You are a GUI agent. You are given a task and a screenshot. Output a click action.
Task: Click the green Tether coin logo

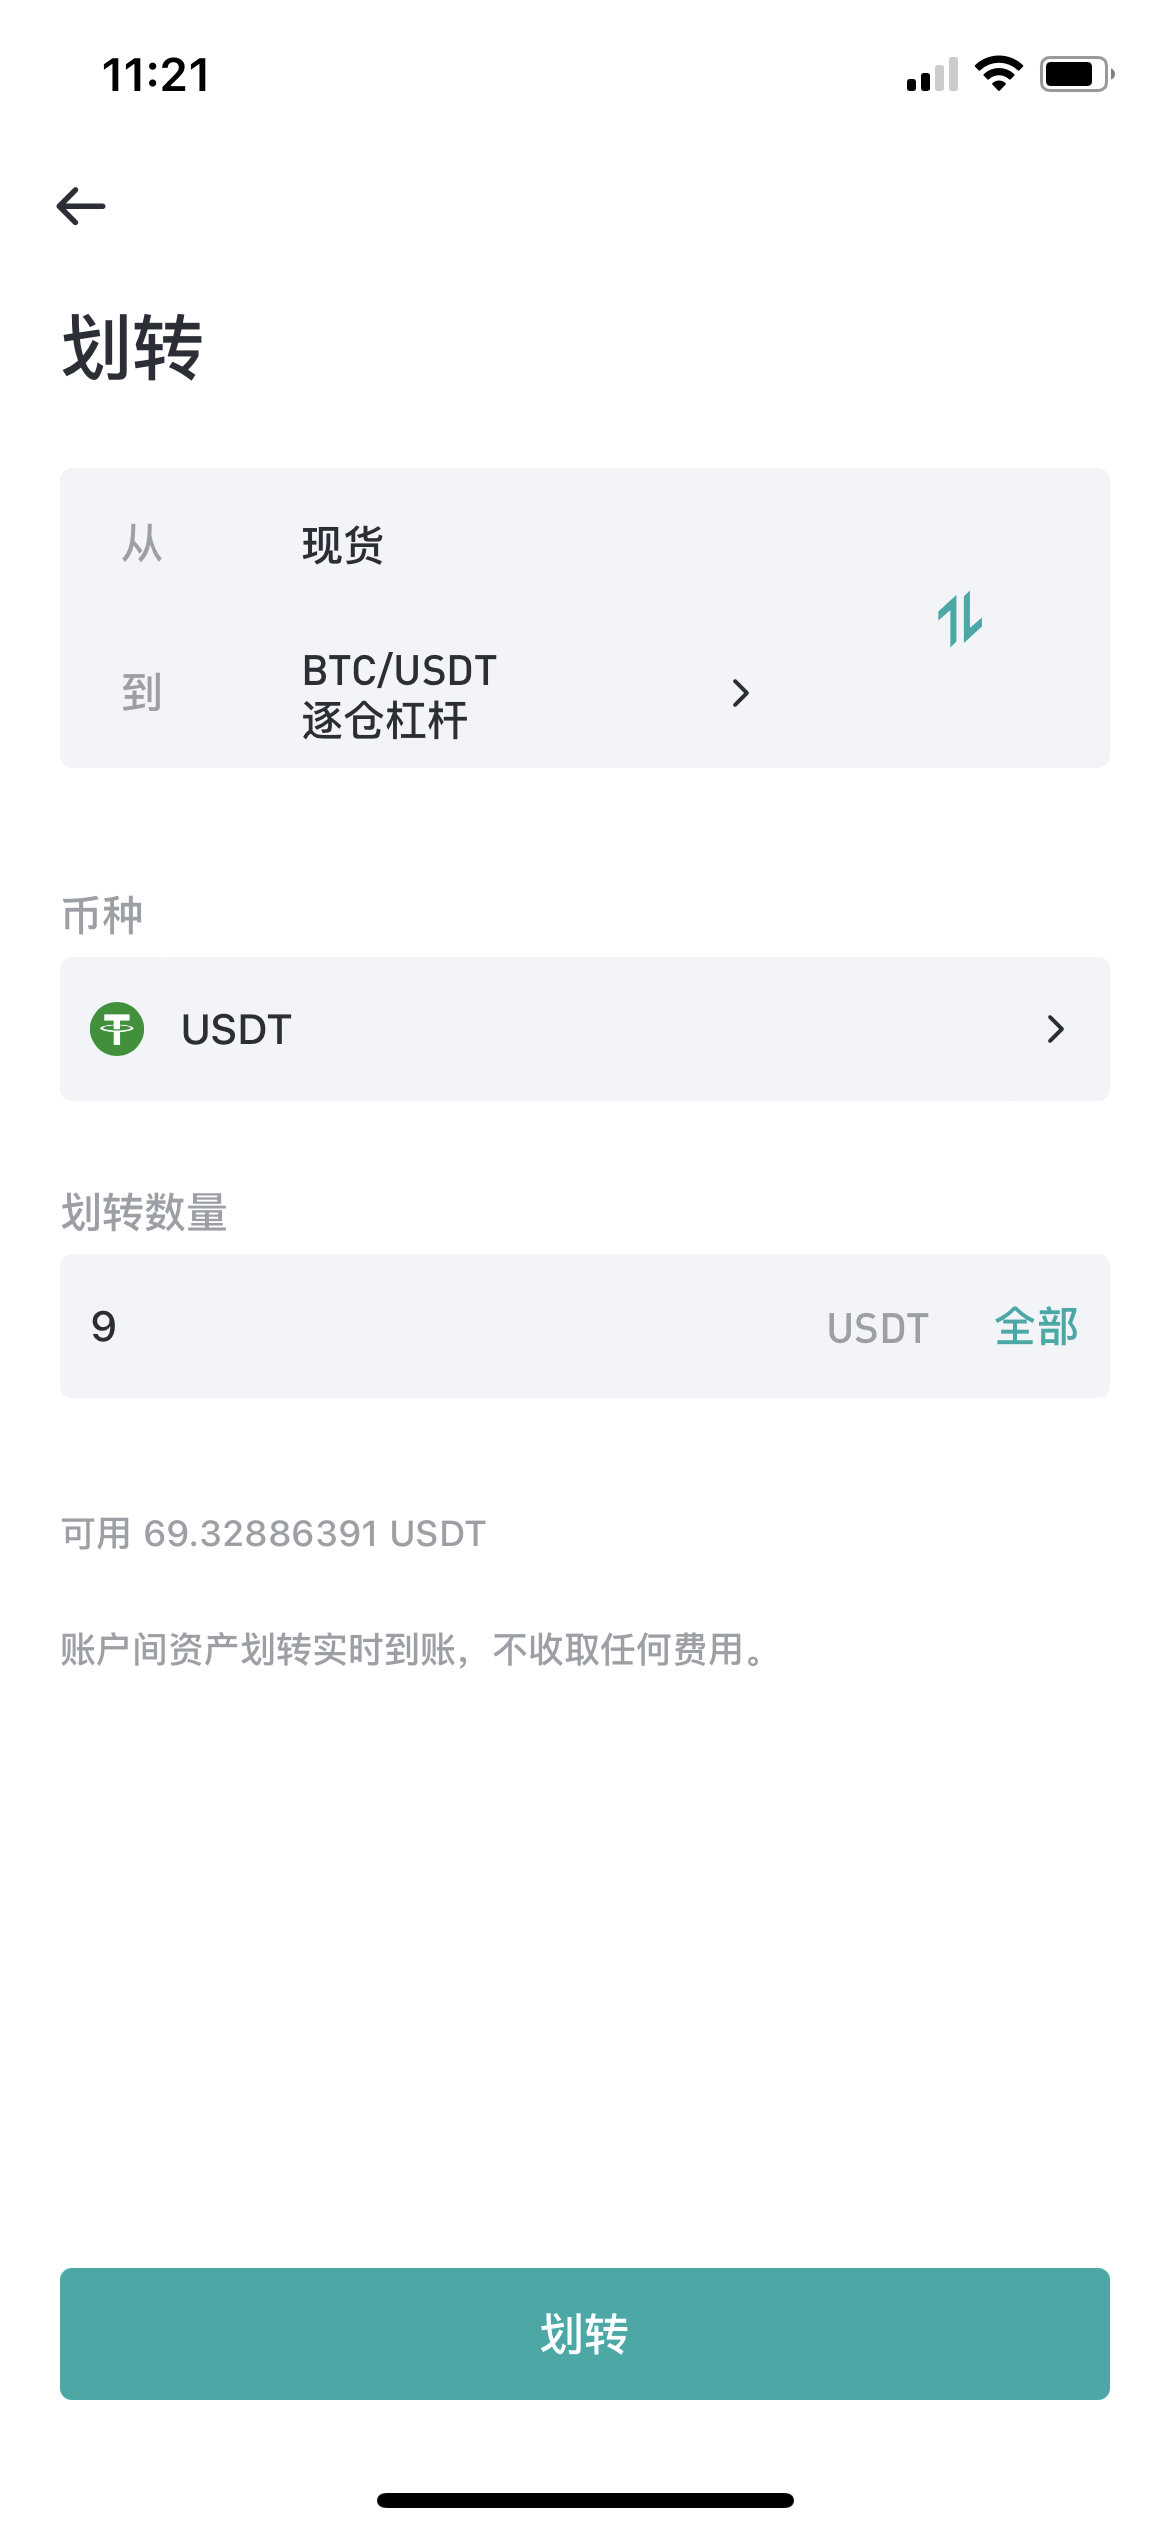[x=117, y=1029]
